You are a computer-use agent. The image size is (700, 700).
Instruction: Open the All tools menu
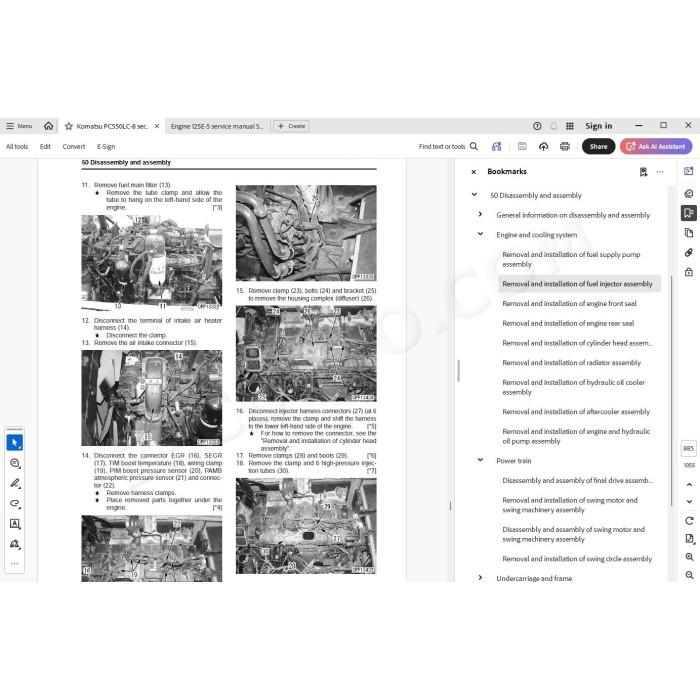pos(17,146)
